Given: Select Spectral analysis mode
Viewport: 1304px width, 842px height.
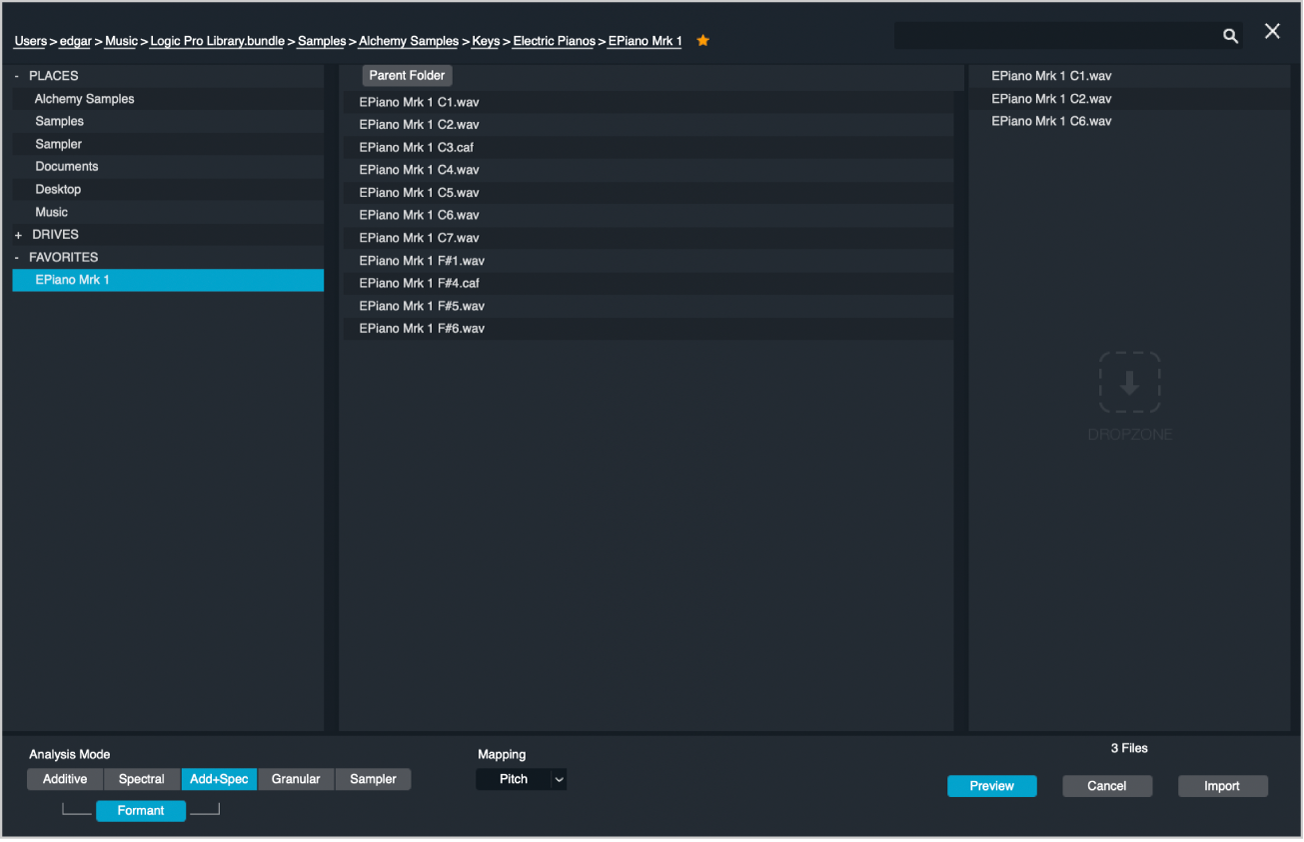Looking at the screenshot, I should [142, 779].
